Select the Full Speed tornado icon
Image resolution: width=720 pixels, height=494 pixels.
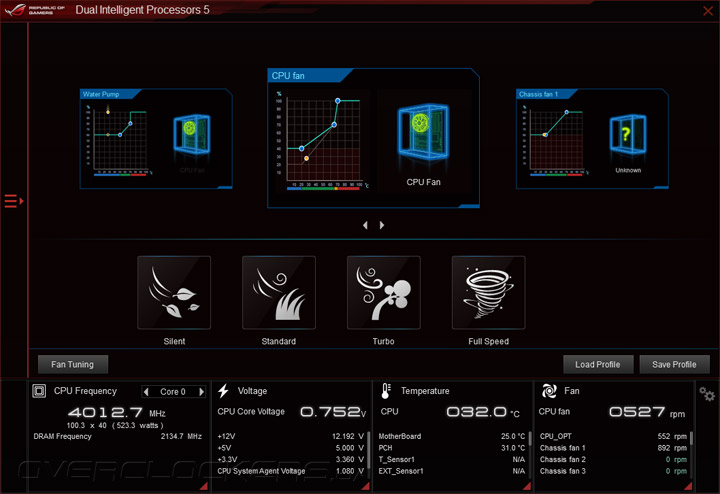click(x=488, y=292)
